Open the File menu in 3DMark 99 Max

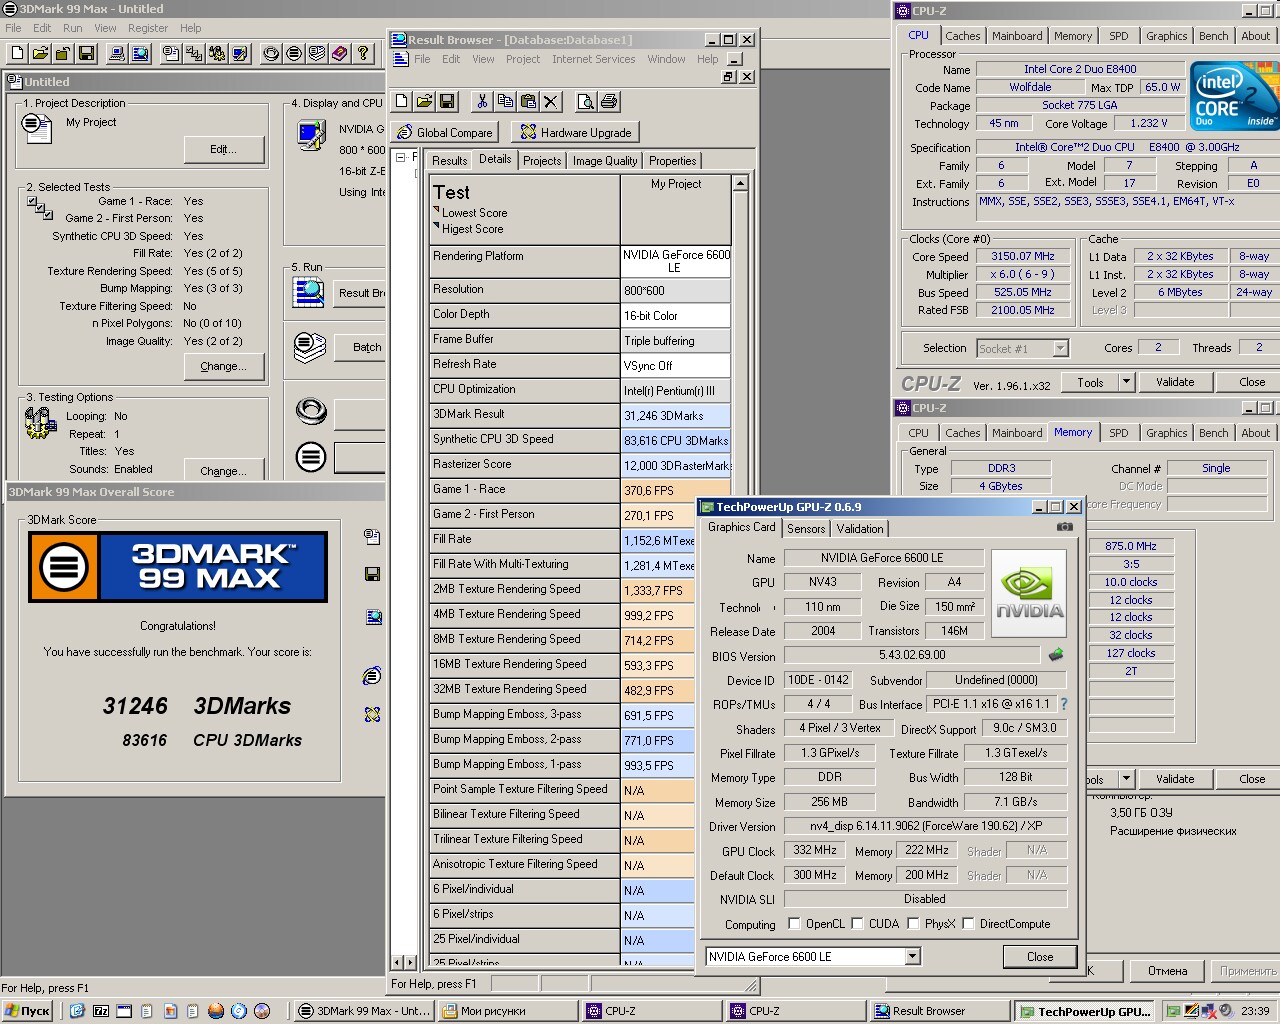pyautogui.click(x=13, y=28)
